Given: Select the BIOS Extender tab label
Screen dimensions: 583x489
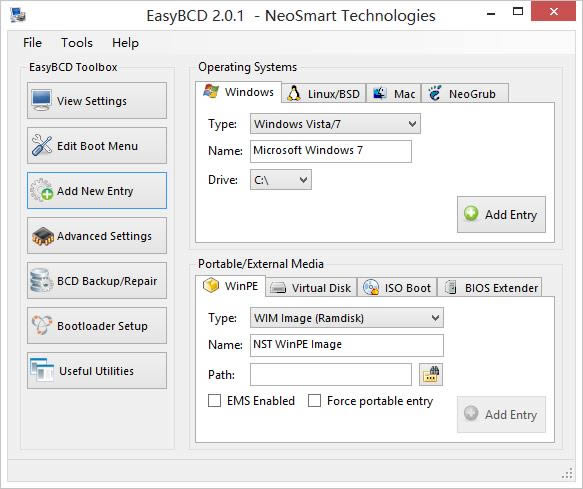Looking at the screenshot, I should tap(502, 288).
